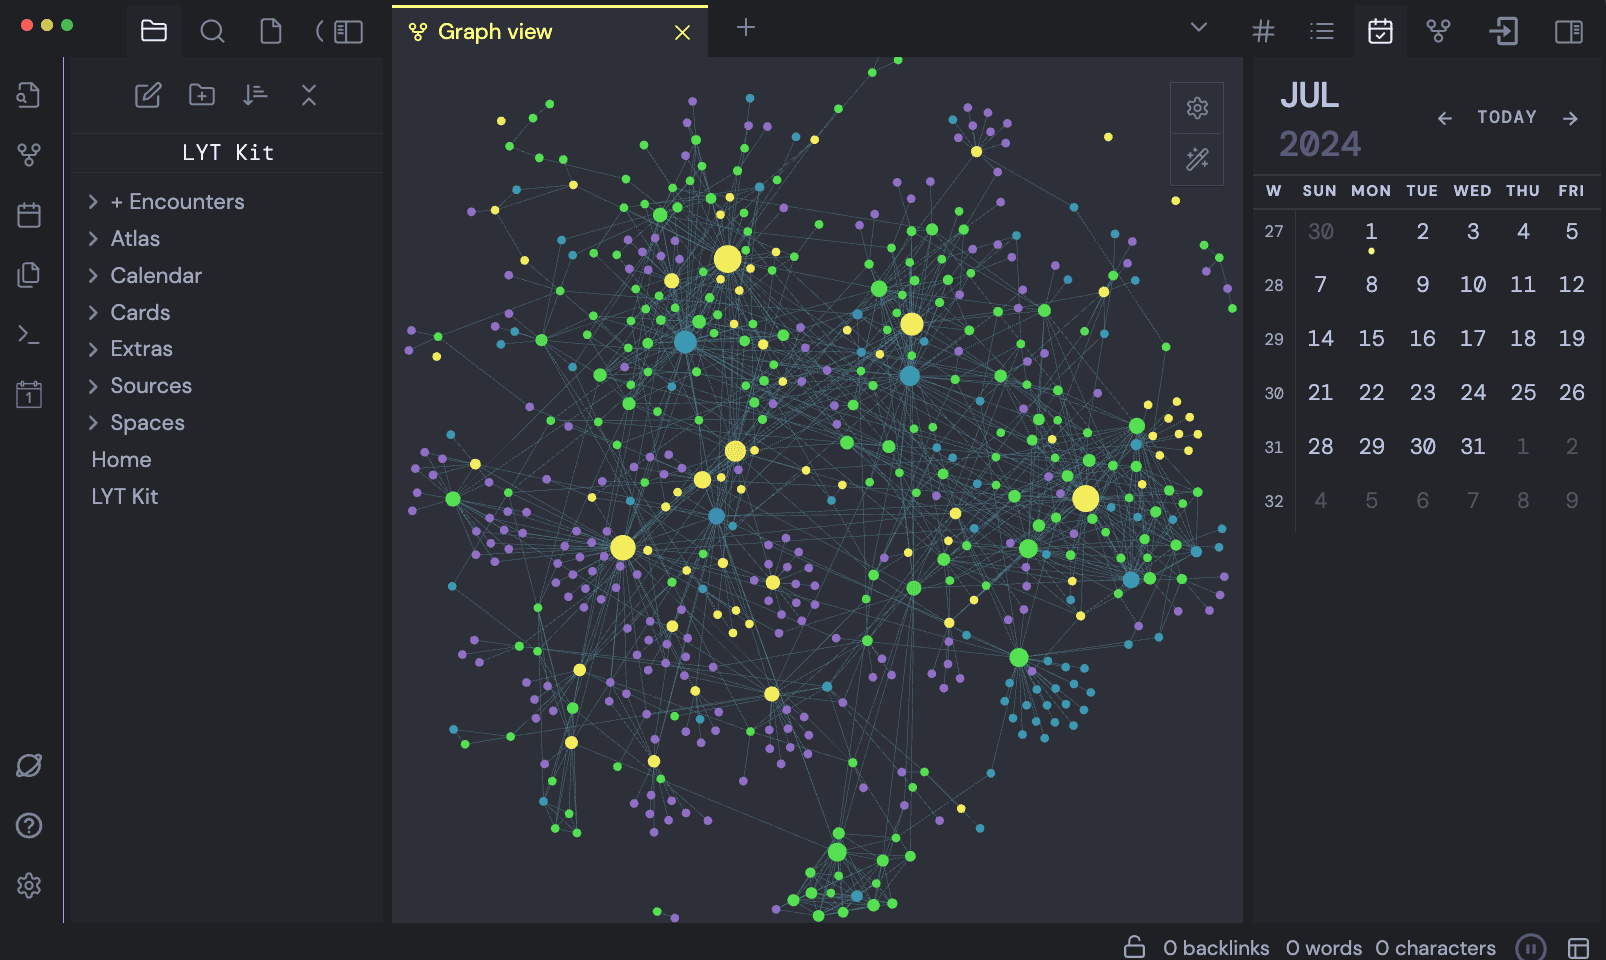Viewport: 1606px width, 960px height.
Task: Open outline list icon in right panel
Action: coord(1322,31)
